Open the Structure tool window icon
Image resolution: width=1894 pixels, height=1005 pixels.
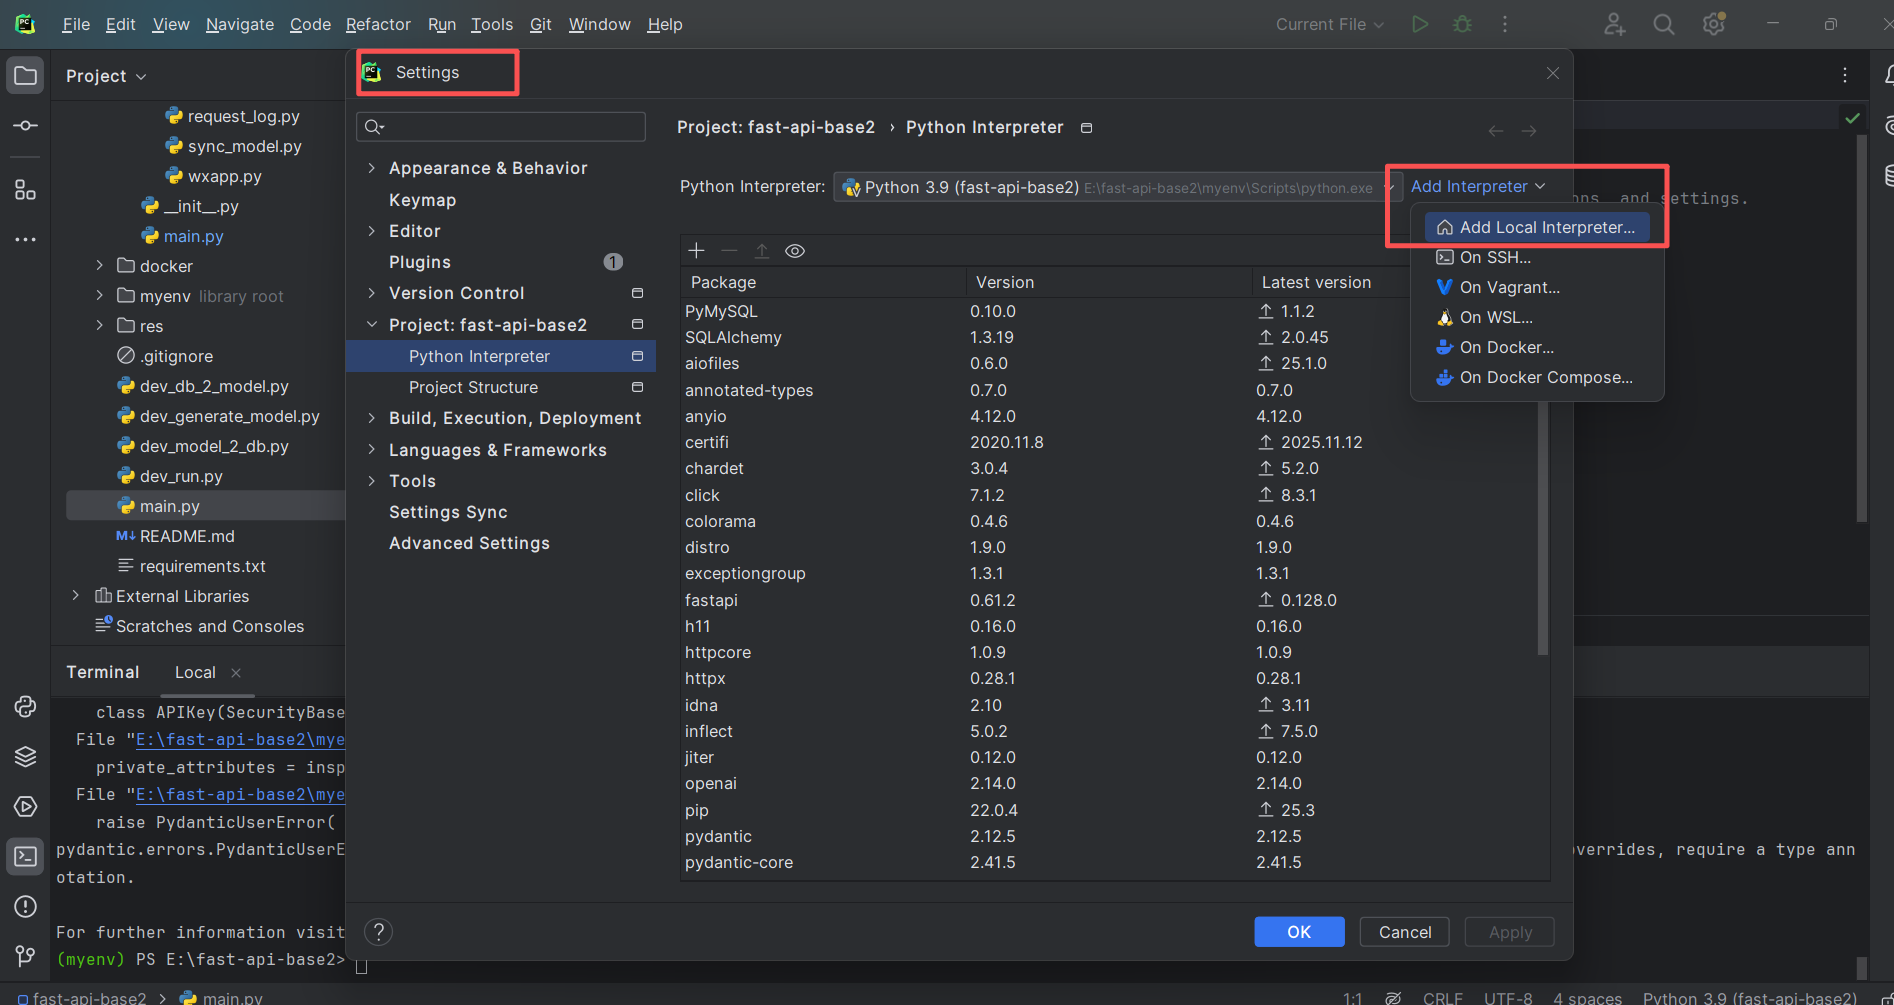(26, 189)
